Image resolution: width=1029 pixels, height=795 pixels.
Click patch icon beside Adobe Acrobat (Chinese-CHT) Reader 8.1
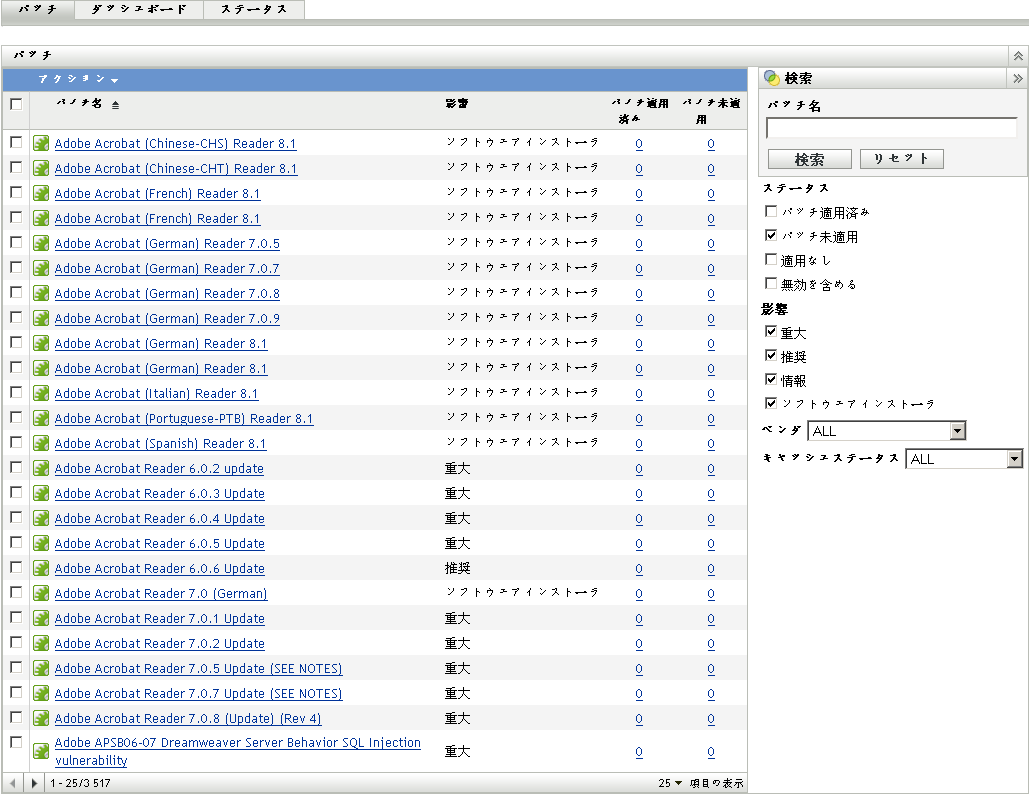tap(41, 168)
